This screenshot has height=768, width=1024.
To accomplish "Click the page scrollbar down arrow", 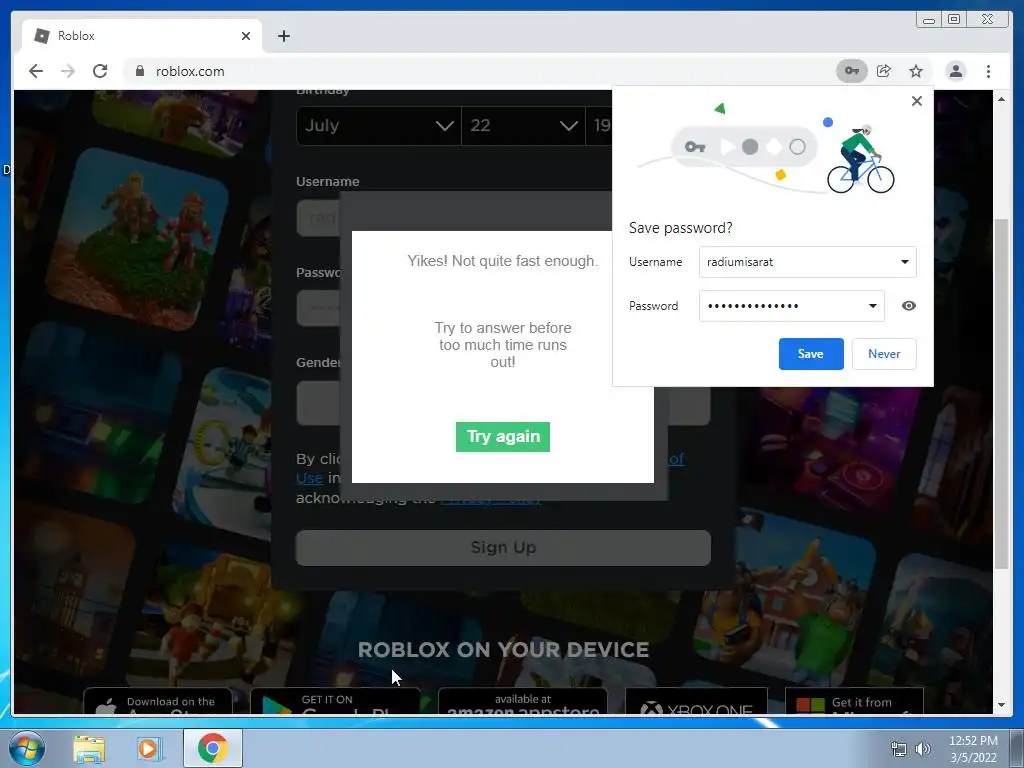I will 1001,705.
